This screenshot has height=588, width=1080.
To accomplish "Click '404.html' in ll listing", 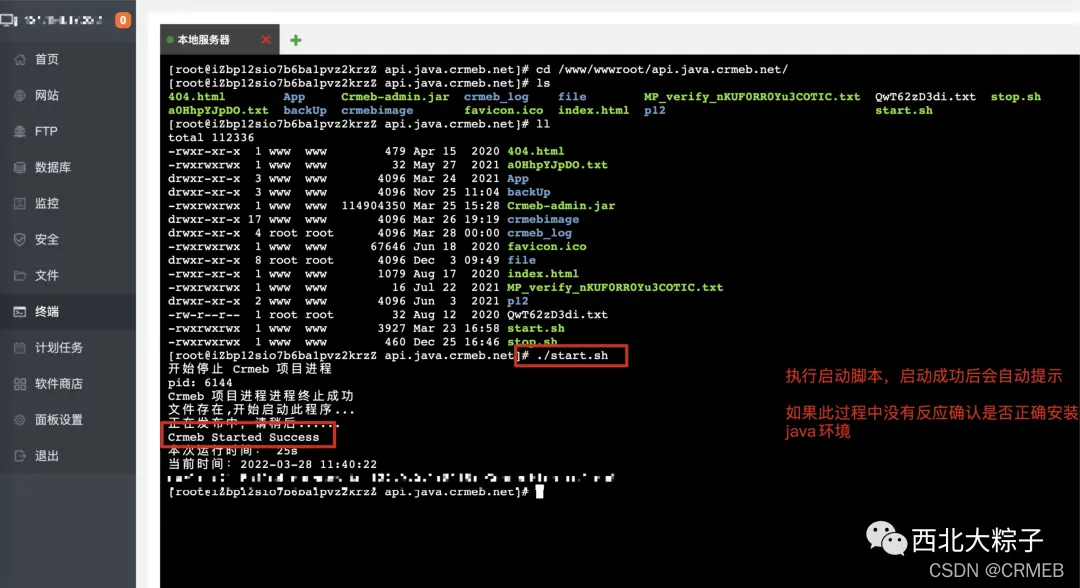I will click(536, 151).
